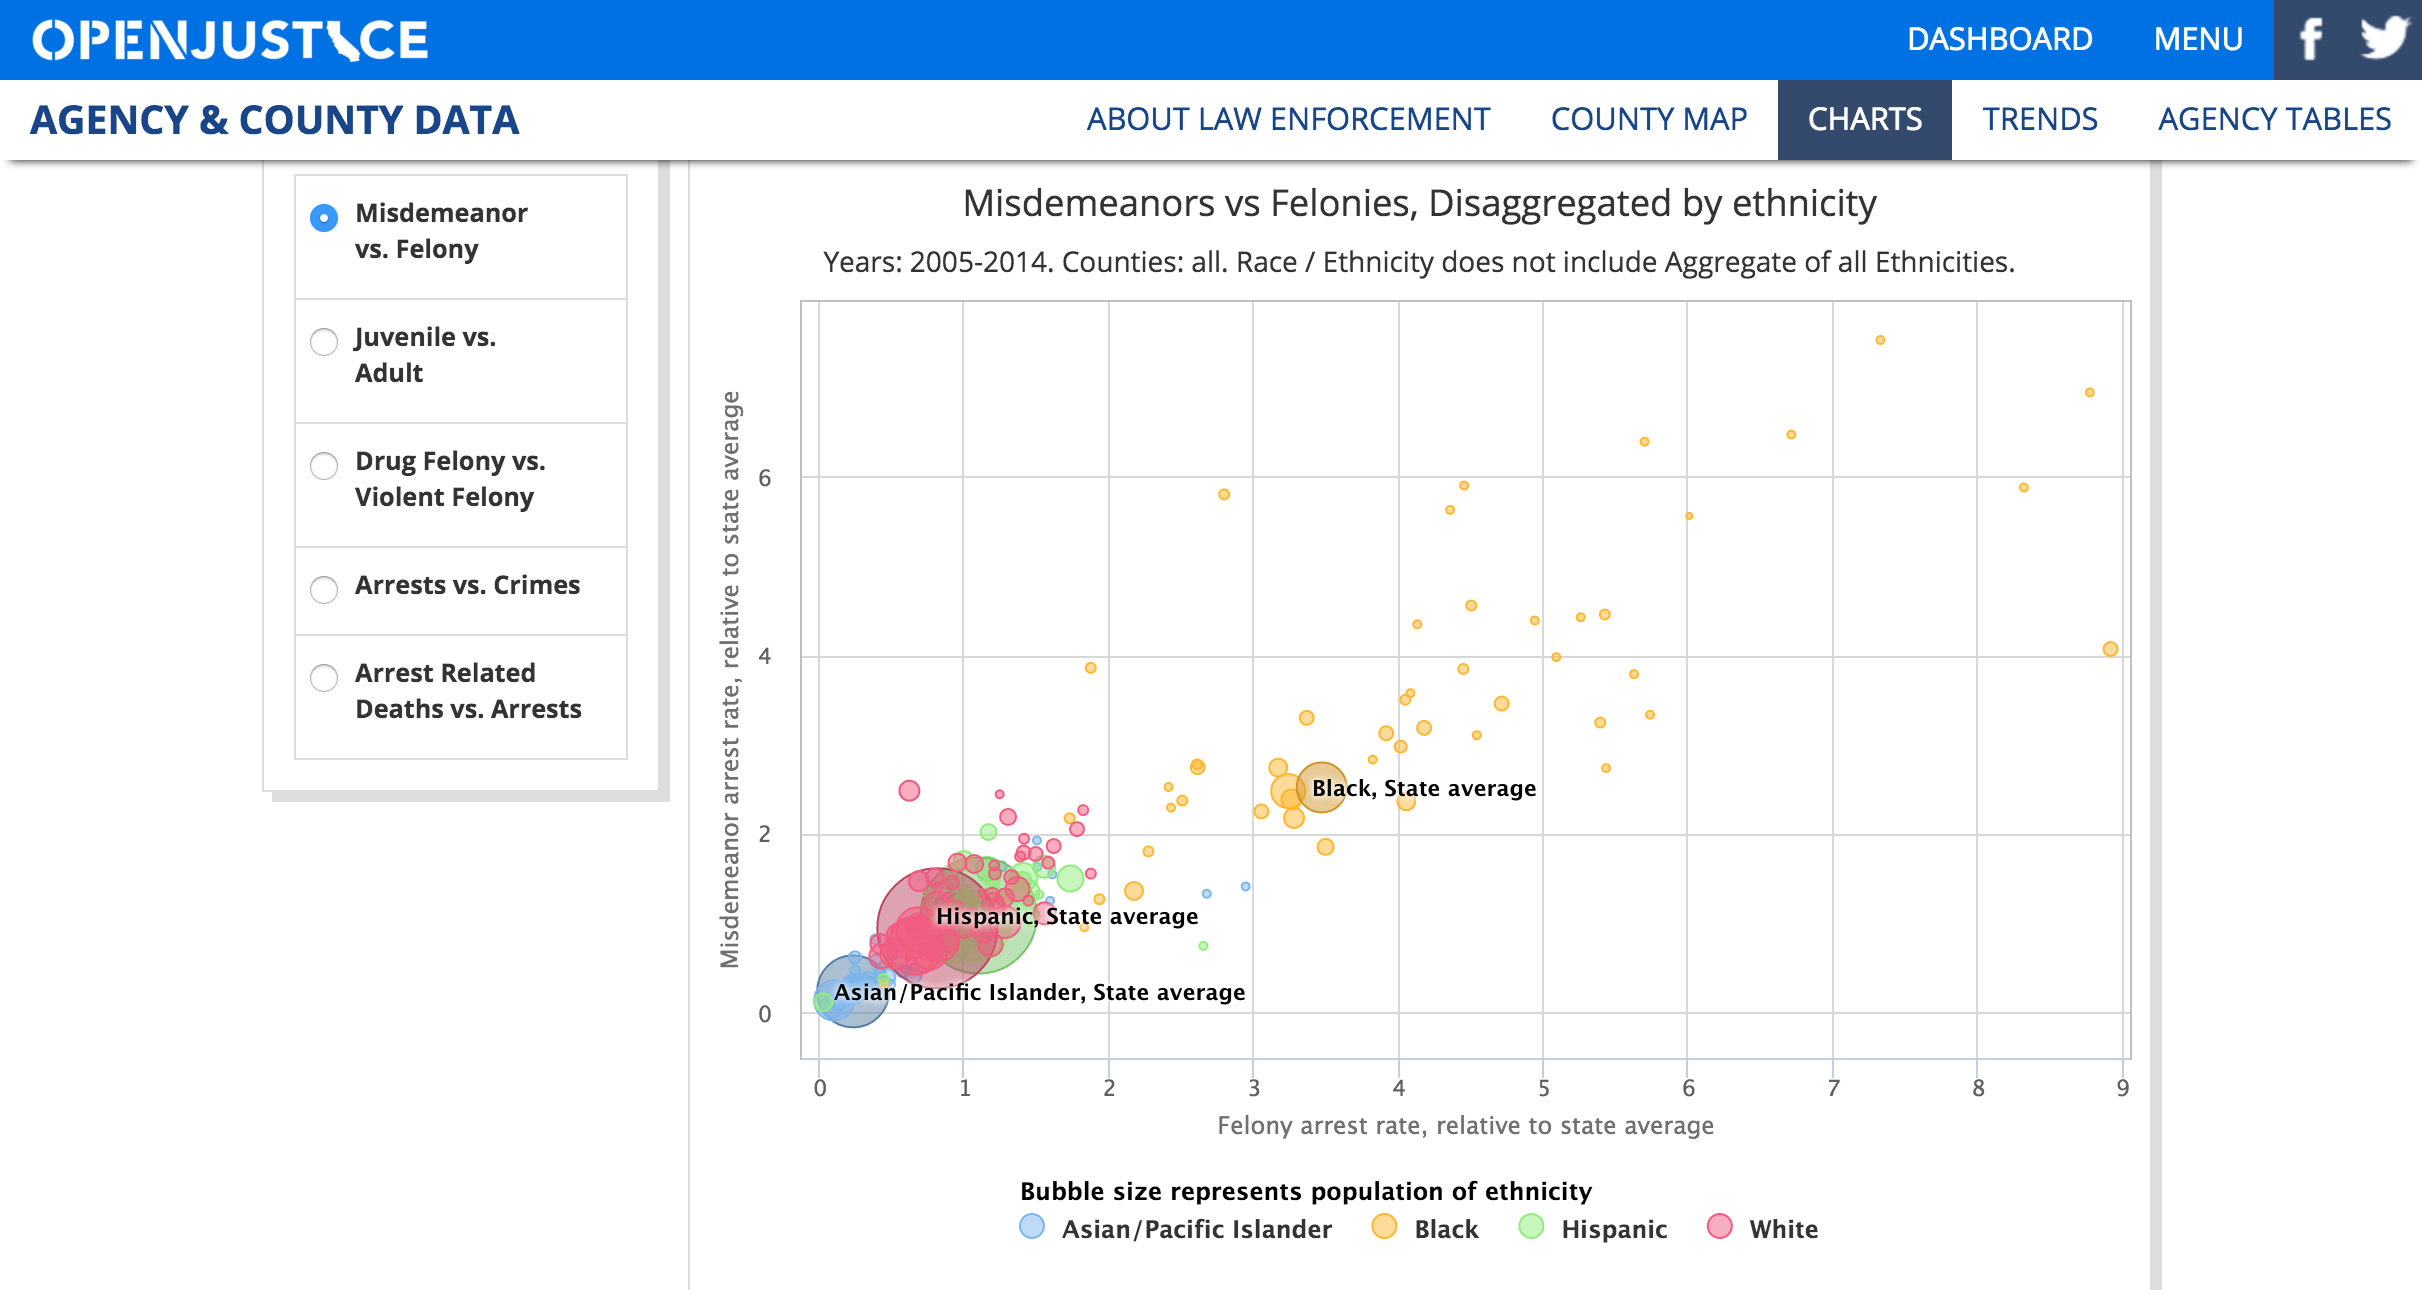The image size is (2422, 1290).
Task: Open the Agency Tables tab
Action: tap(2274, 120)
